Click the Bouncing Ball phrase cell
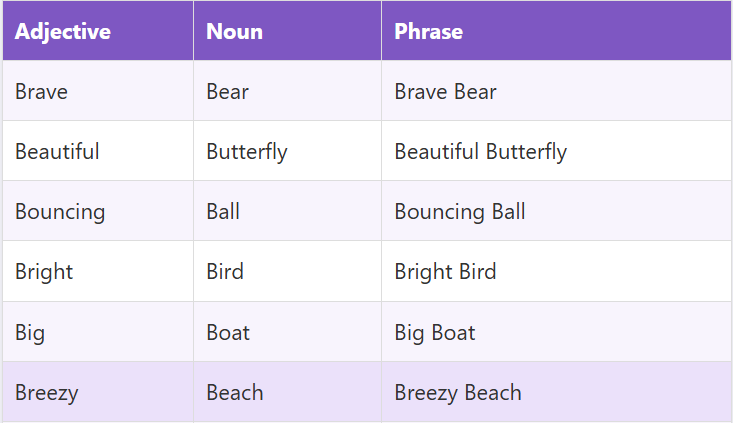This screenshot has height=423, width=733. (x=459, y=212)
